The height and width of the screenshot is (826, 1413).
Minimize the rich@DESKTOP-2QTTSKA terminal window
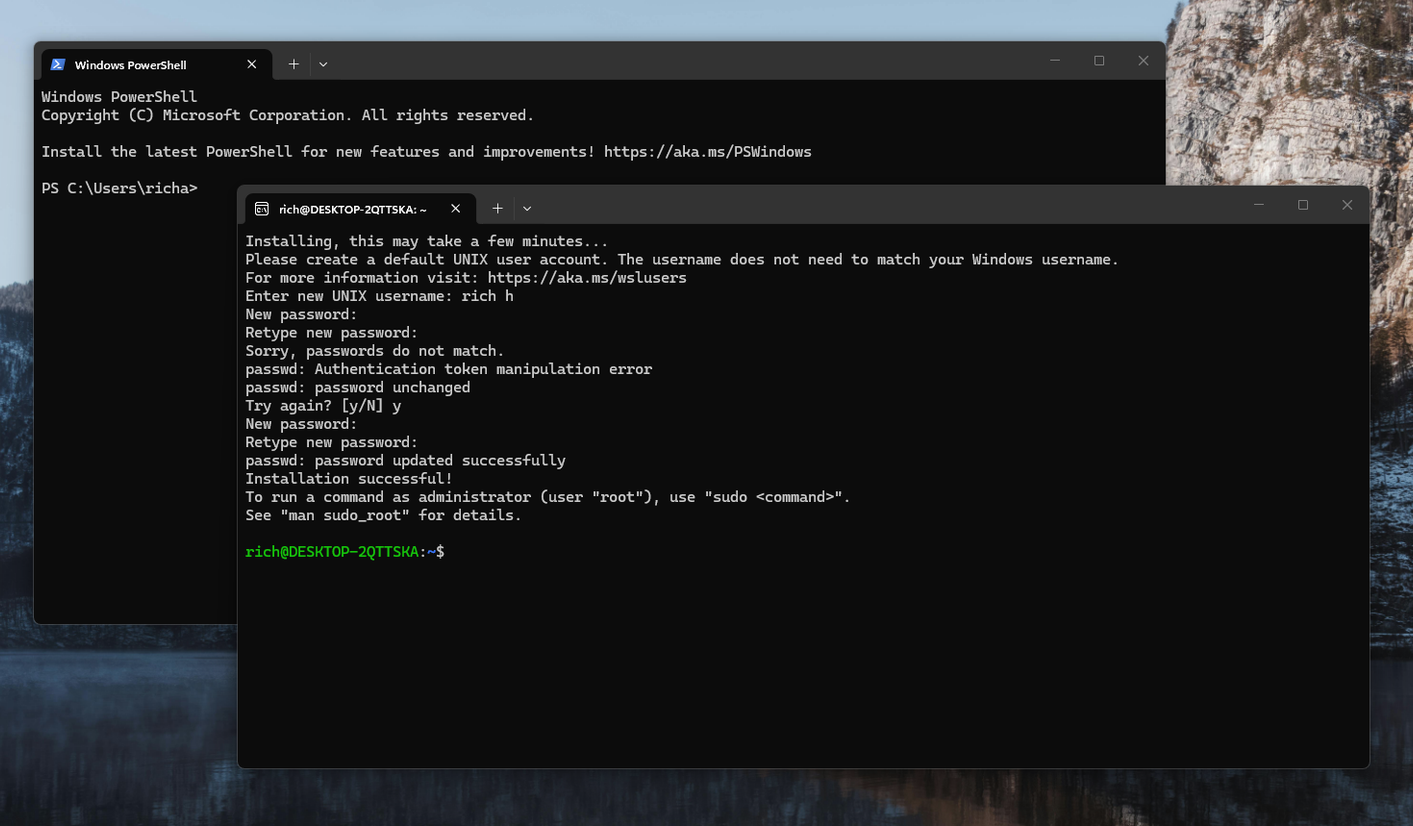point(1259,205)
